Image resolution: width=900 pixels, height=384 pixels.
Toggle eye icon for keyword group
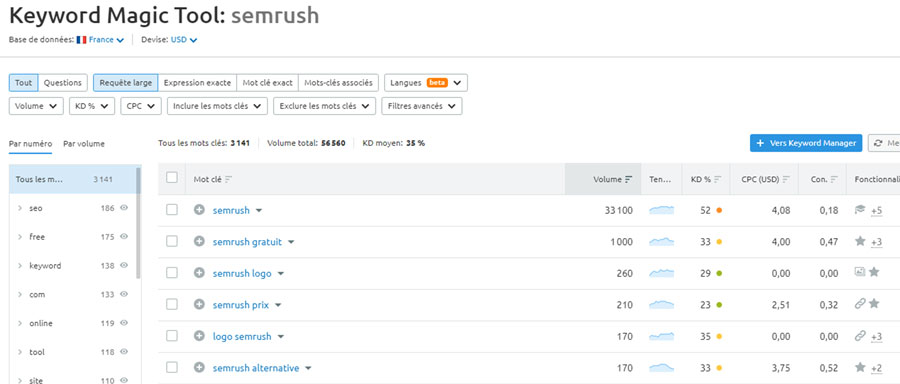point(123,265)
